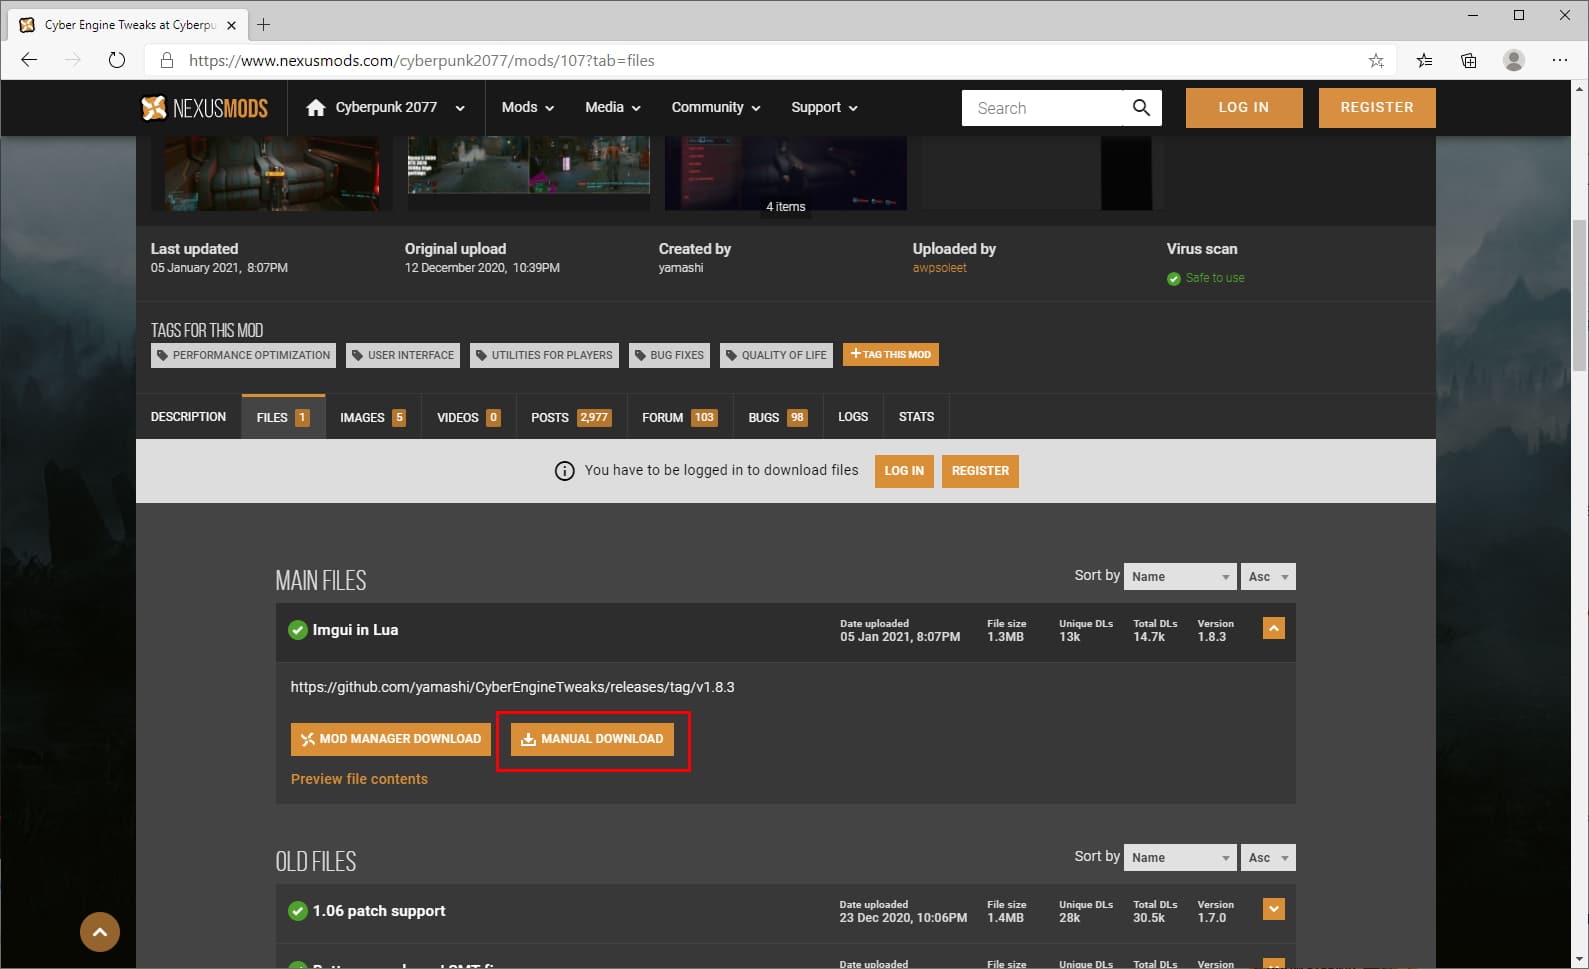Open the Cyberpunk 2077 game dropdown

387,108
